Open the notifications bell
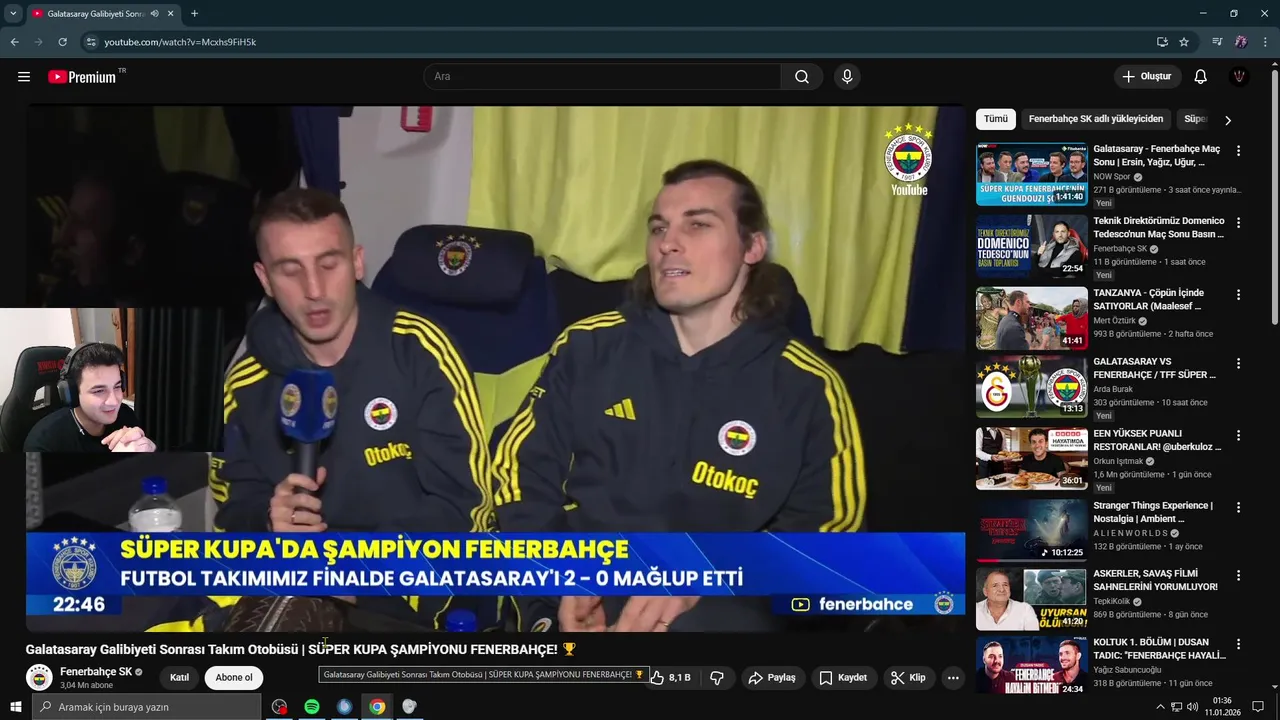 click(x=1200, y=77)
